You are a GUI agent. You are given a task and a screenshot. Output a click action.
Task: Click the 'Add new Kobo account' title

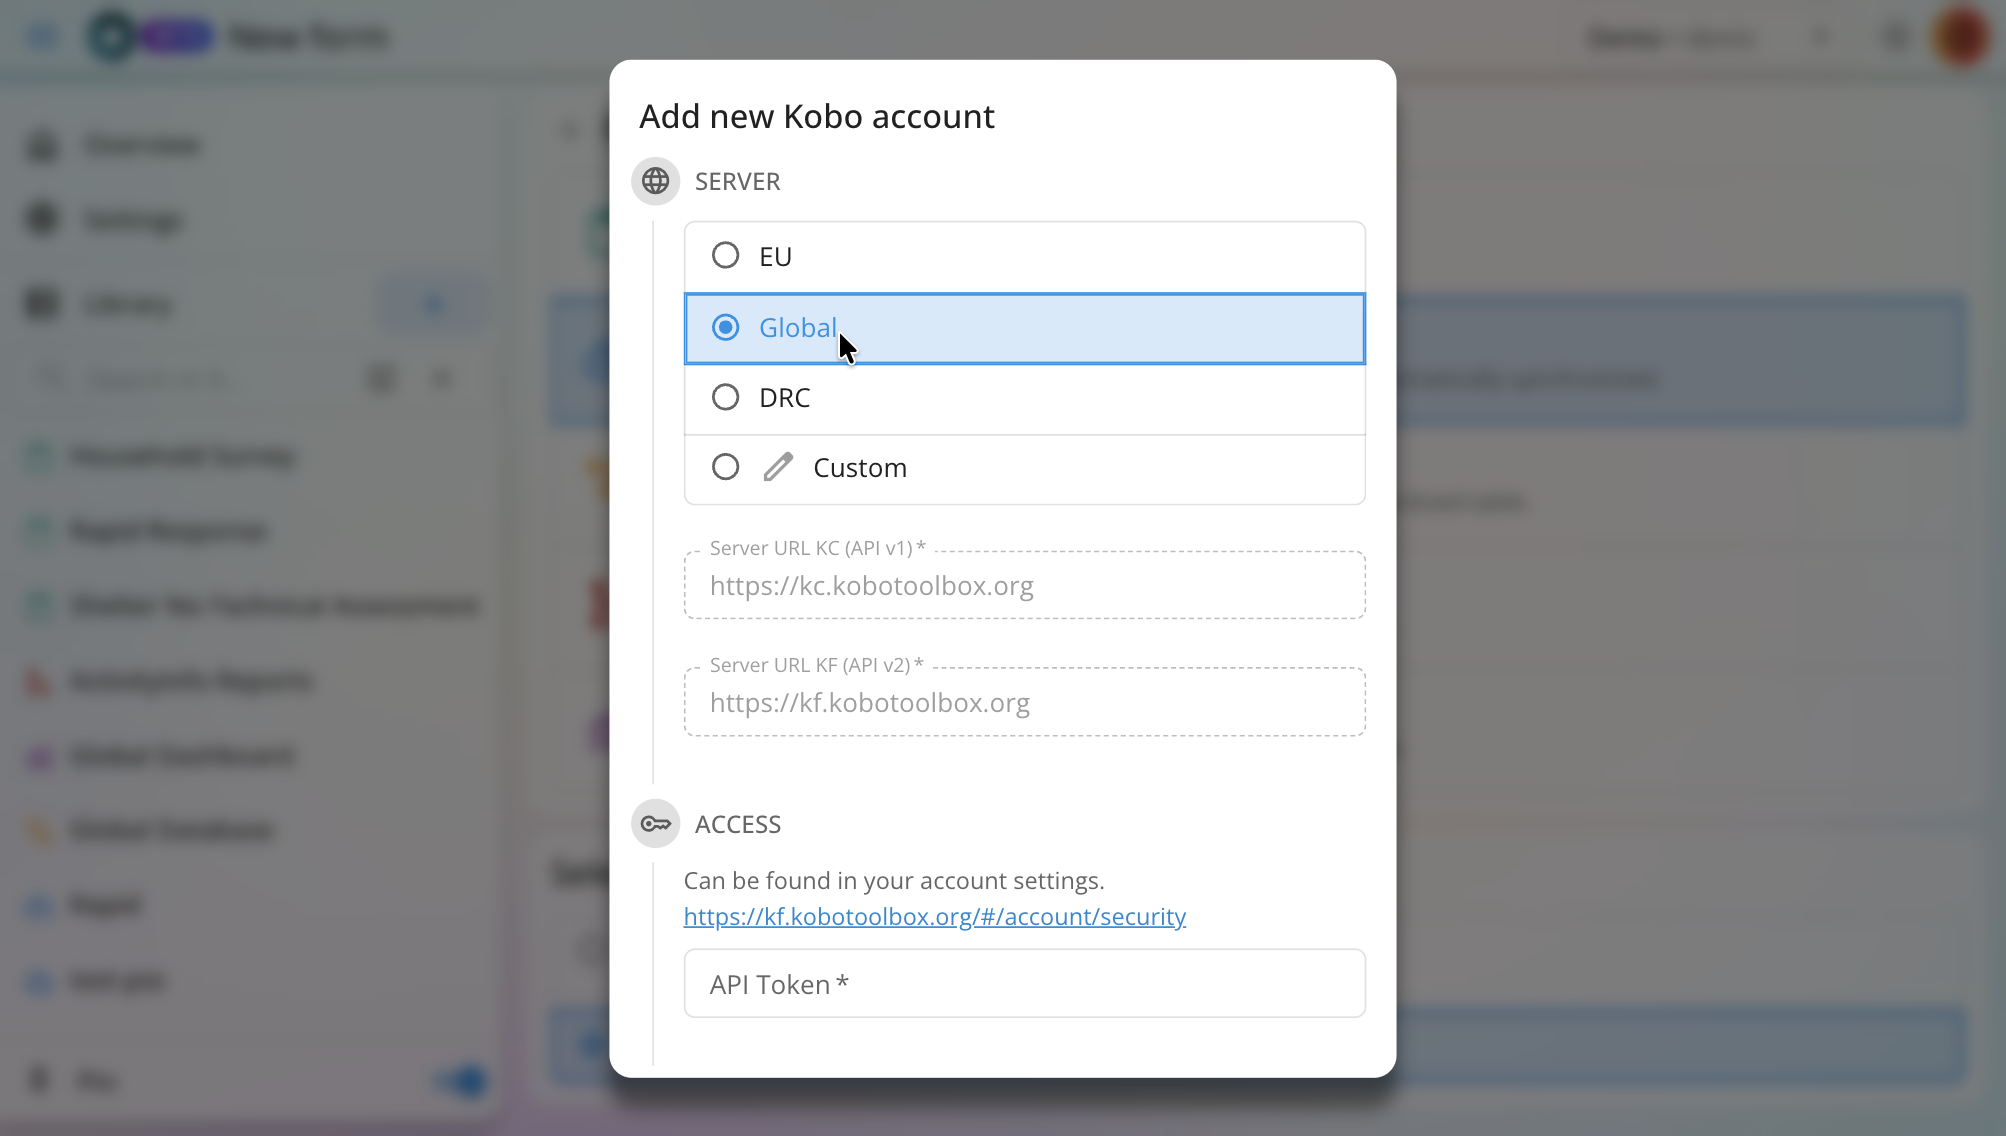coord(816,117)
